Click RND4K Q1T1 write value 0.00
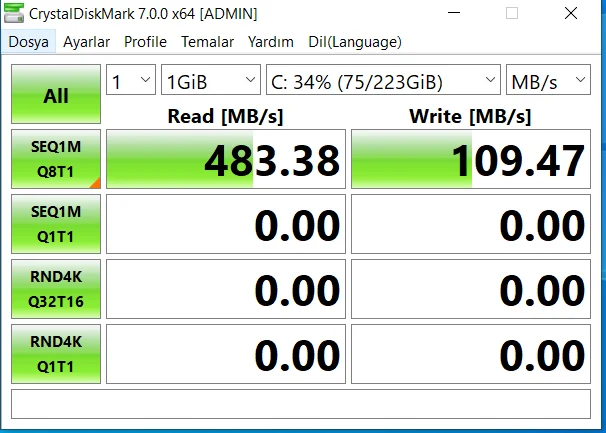This screenshot has width=606, height=433. [x=471, y=354]
